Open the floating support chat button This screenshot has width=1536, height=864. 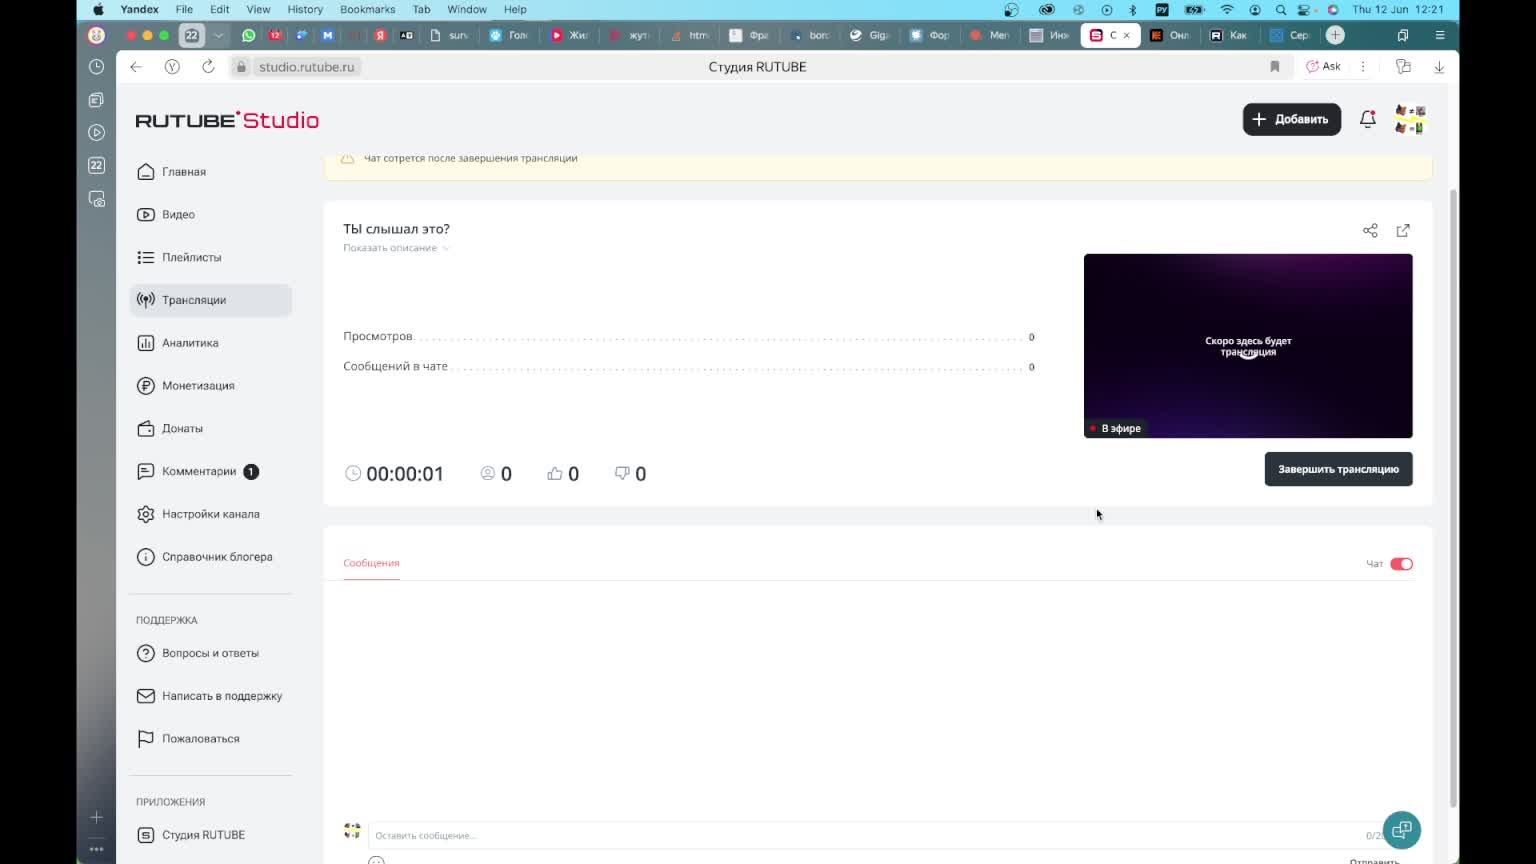coord(1402,830)
